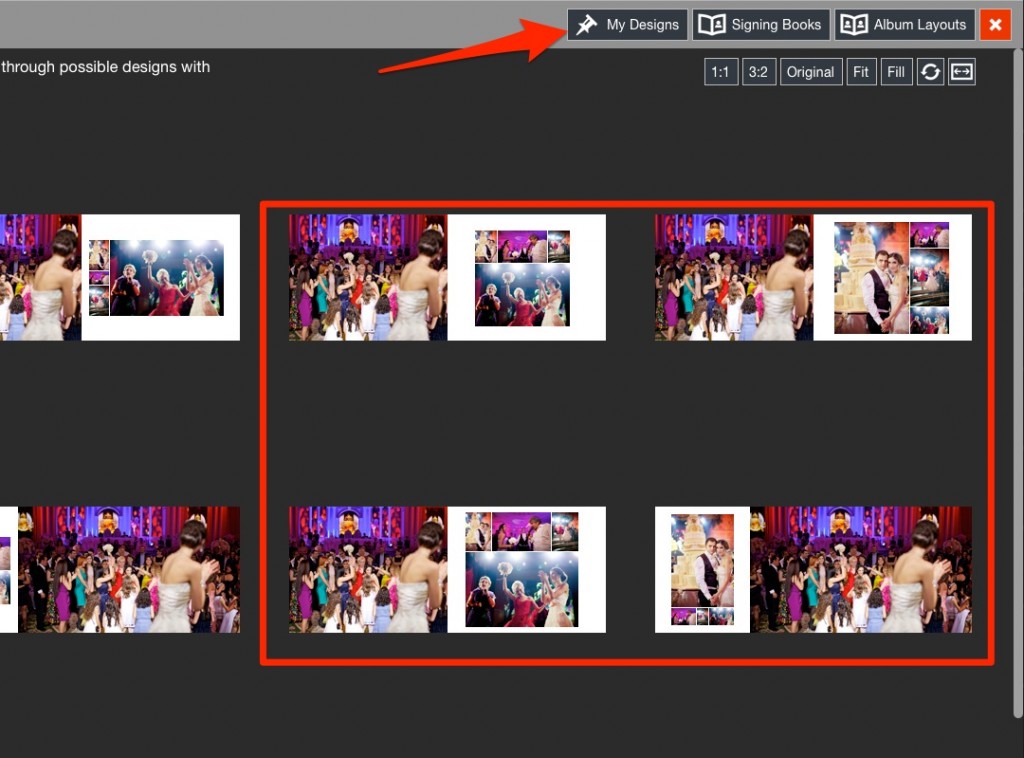Click the horizontal flip arrows icon

point(962,72)
